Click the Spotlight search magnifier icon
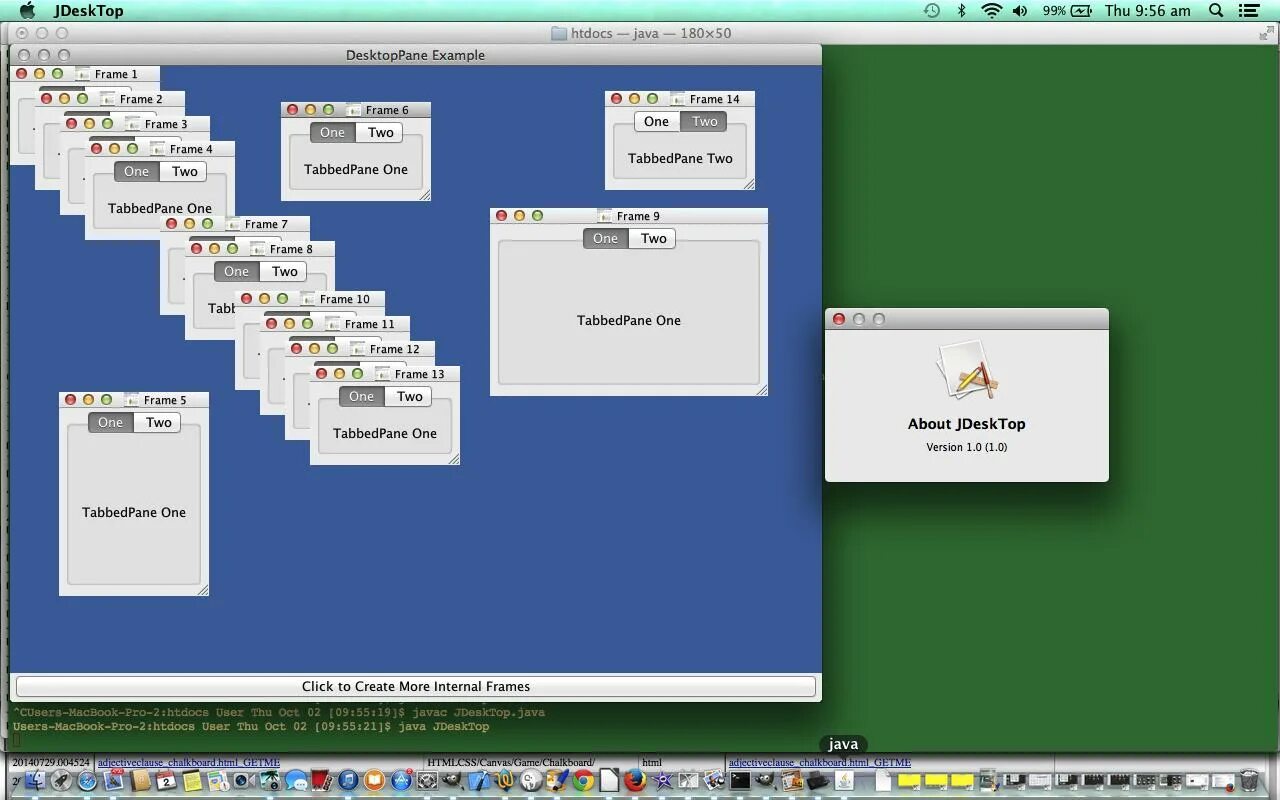This screenshot has height=800, width=1280. [1216, 11]
